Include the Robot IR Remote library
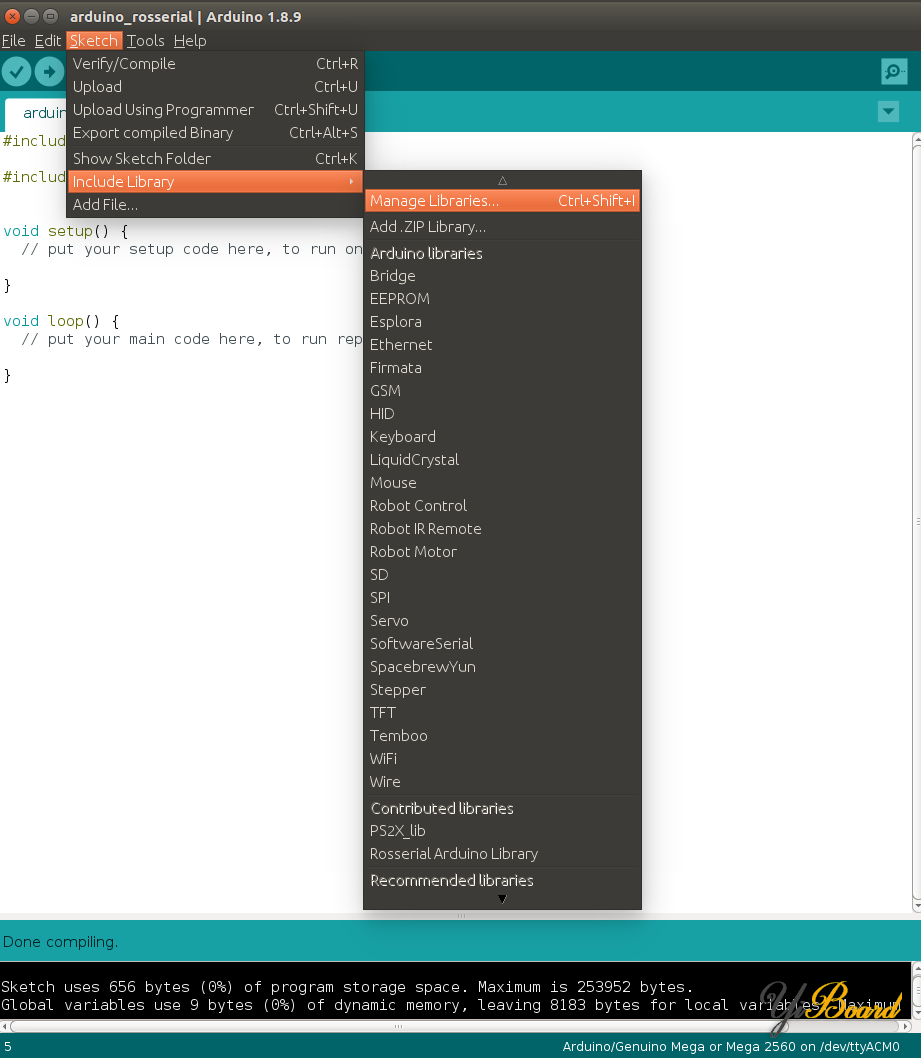 [x=502, y=528]
